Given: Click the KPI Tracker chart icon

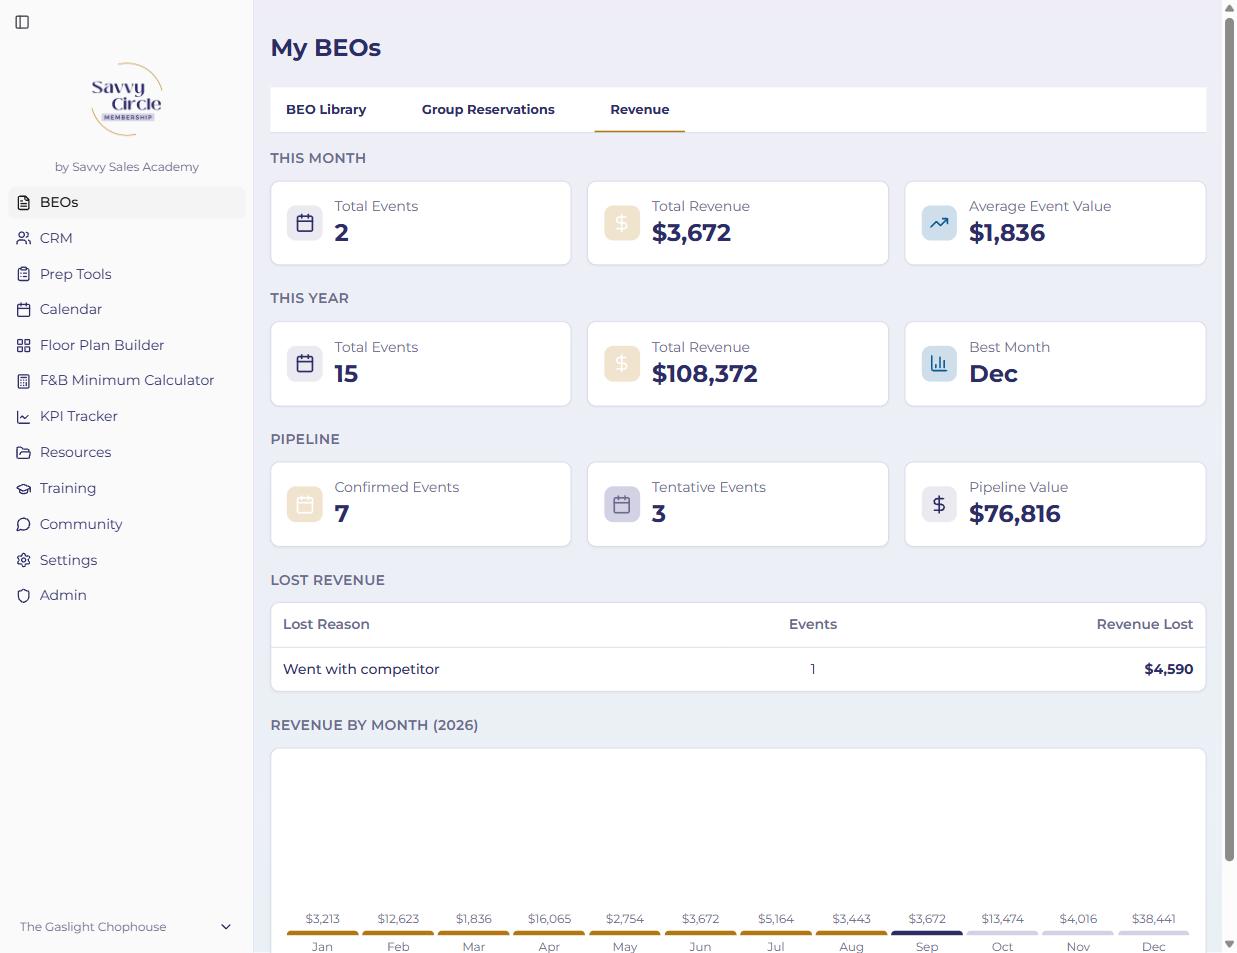Looking at the screenshot, I should [x=24, y=416].
